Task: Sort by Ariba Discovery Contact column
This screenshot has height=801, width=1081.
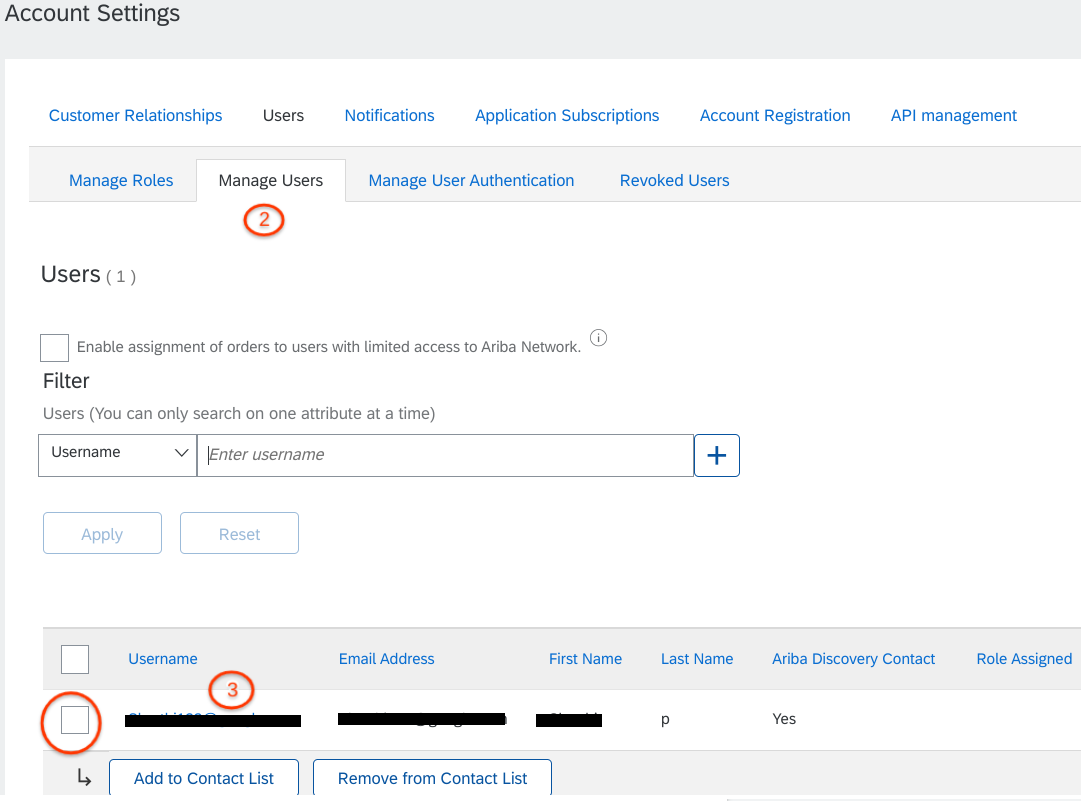Action: (x=853, y=659)
